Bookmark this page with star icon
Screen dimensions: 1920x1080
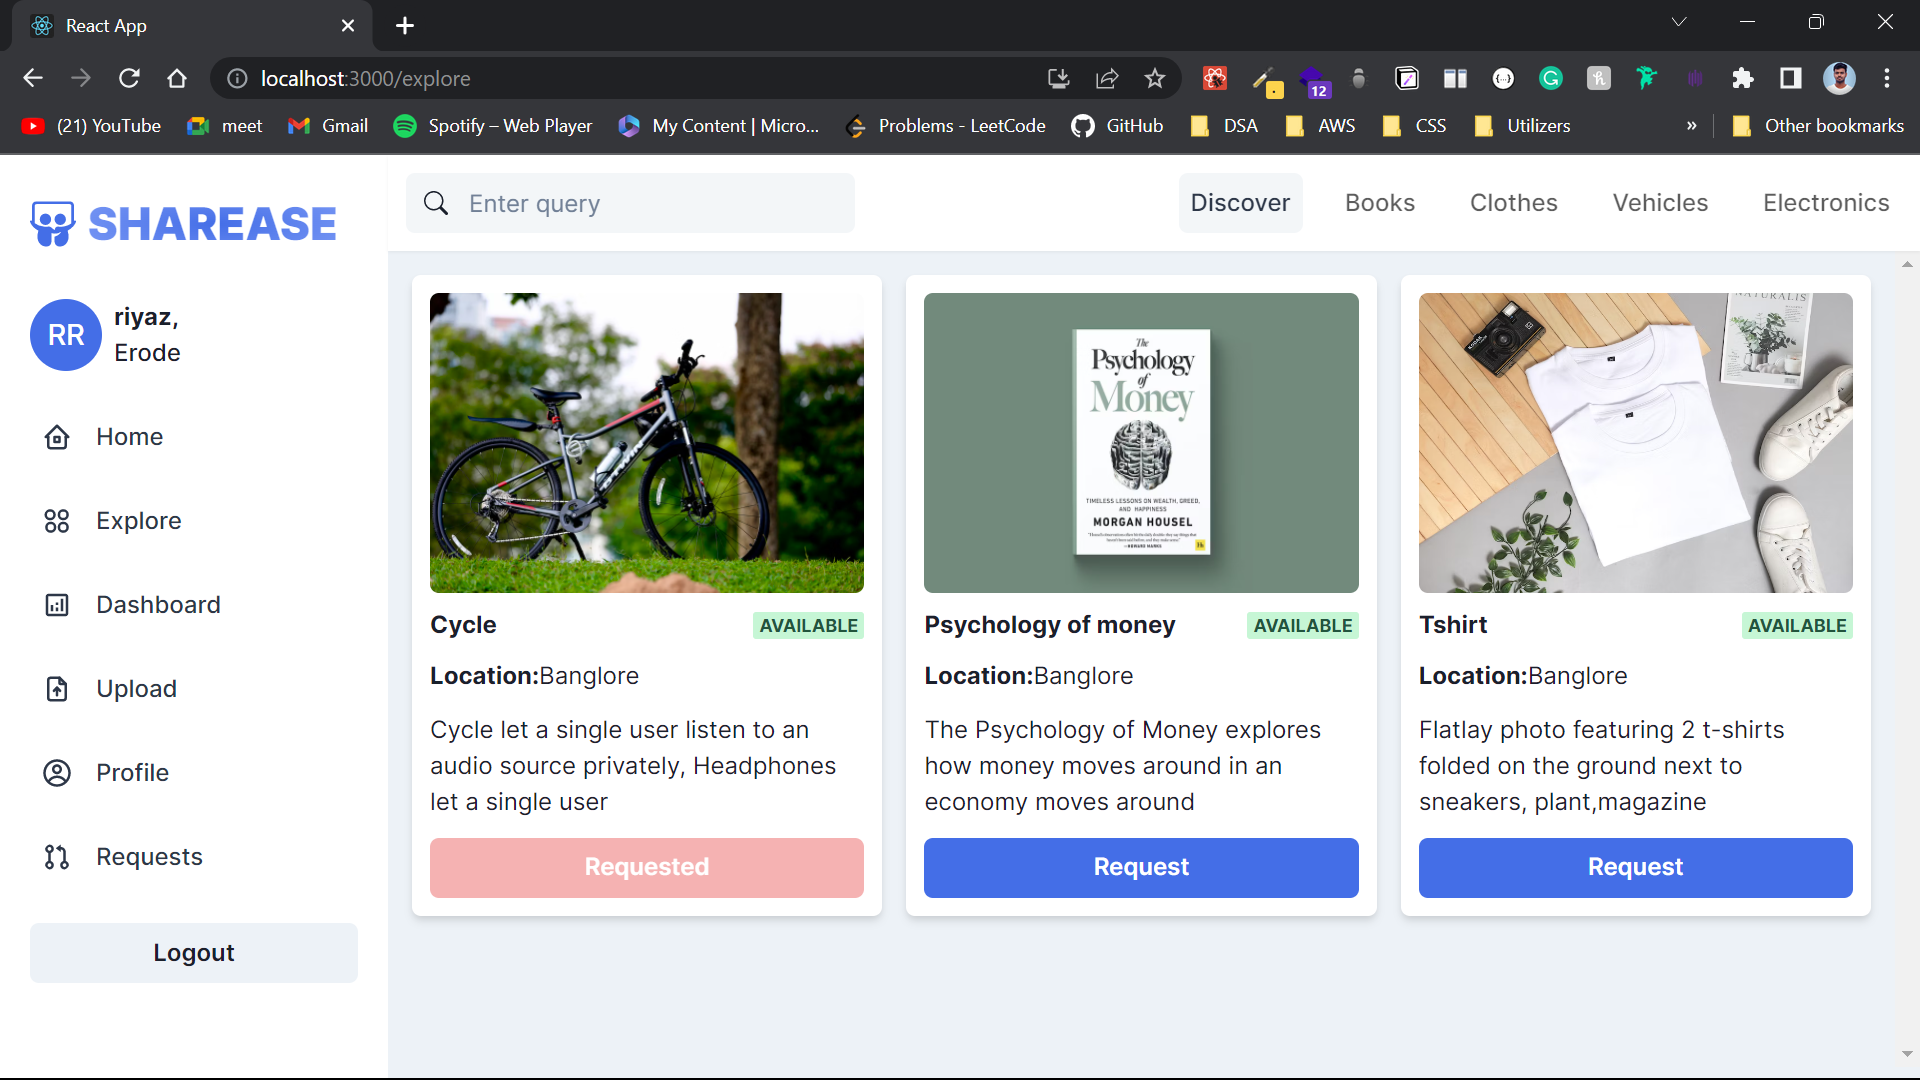click(1155, 78)
